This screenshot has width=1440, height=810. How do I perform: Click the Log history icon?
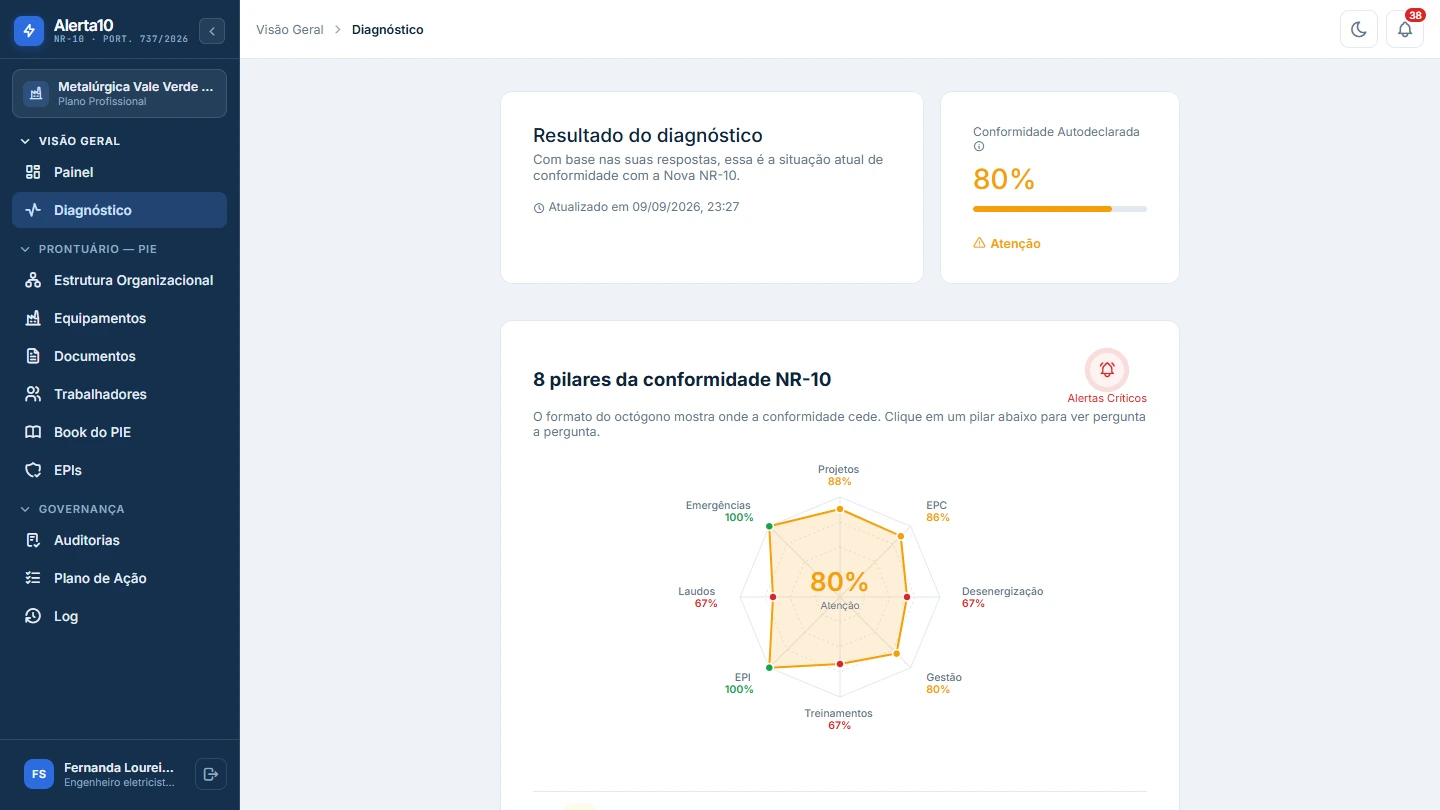[x=33, y=616]
